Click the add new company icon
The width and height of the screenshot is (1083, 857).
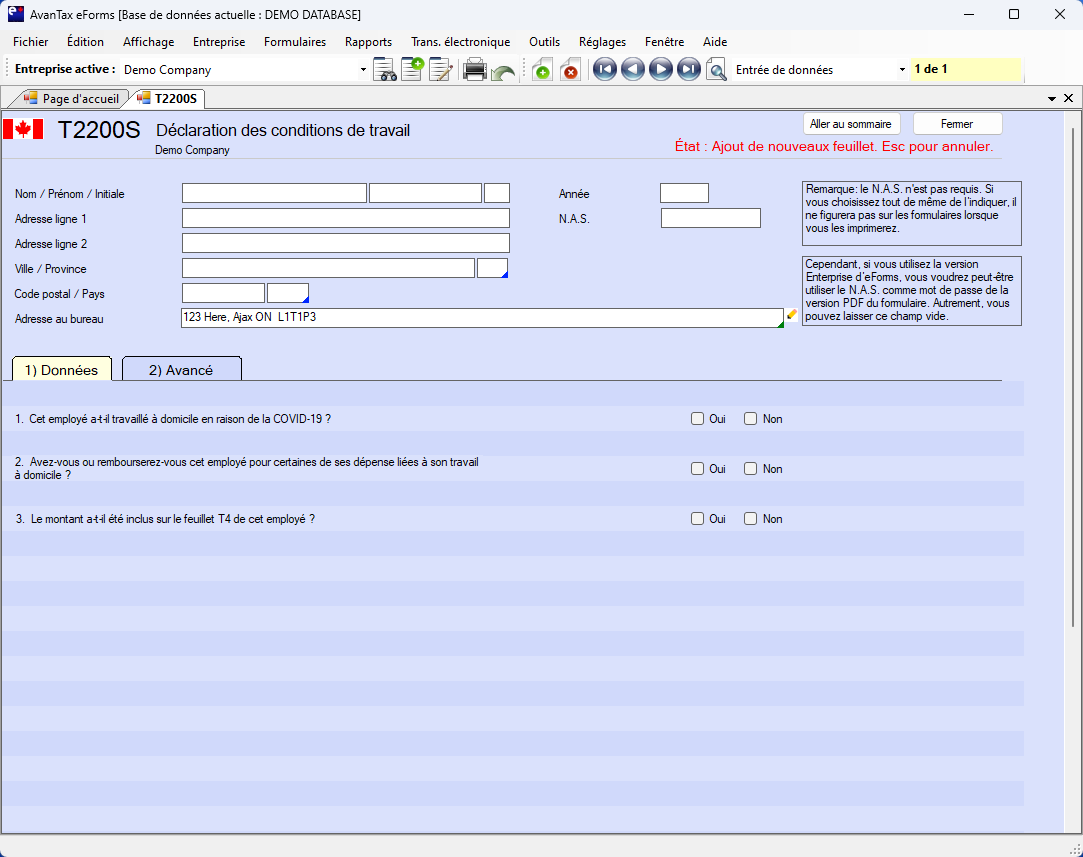pos(412,70)
